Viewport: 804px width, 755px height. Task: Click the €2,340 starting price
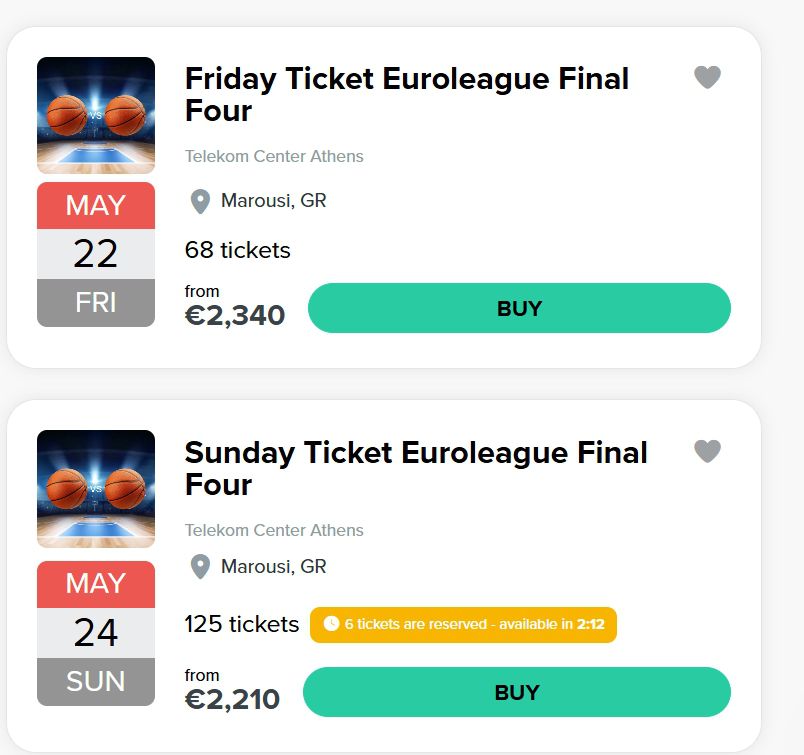(235, 315)
